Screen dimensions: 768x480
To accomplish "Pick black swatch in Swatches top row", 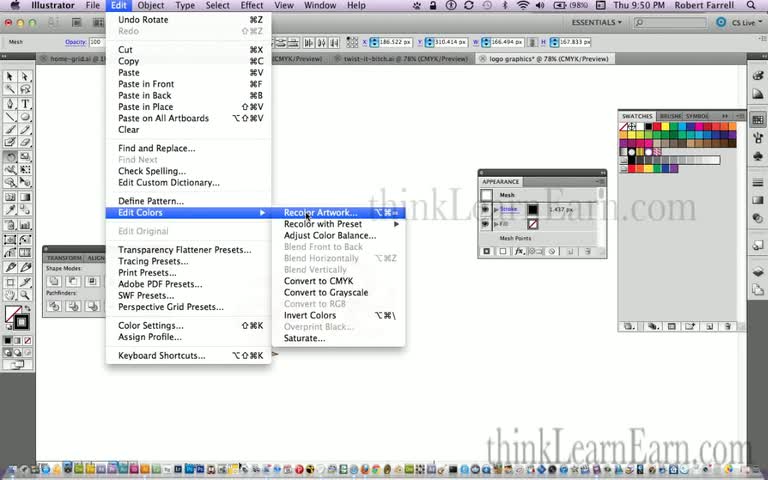I will (x=648, y=126).
